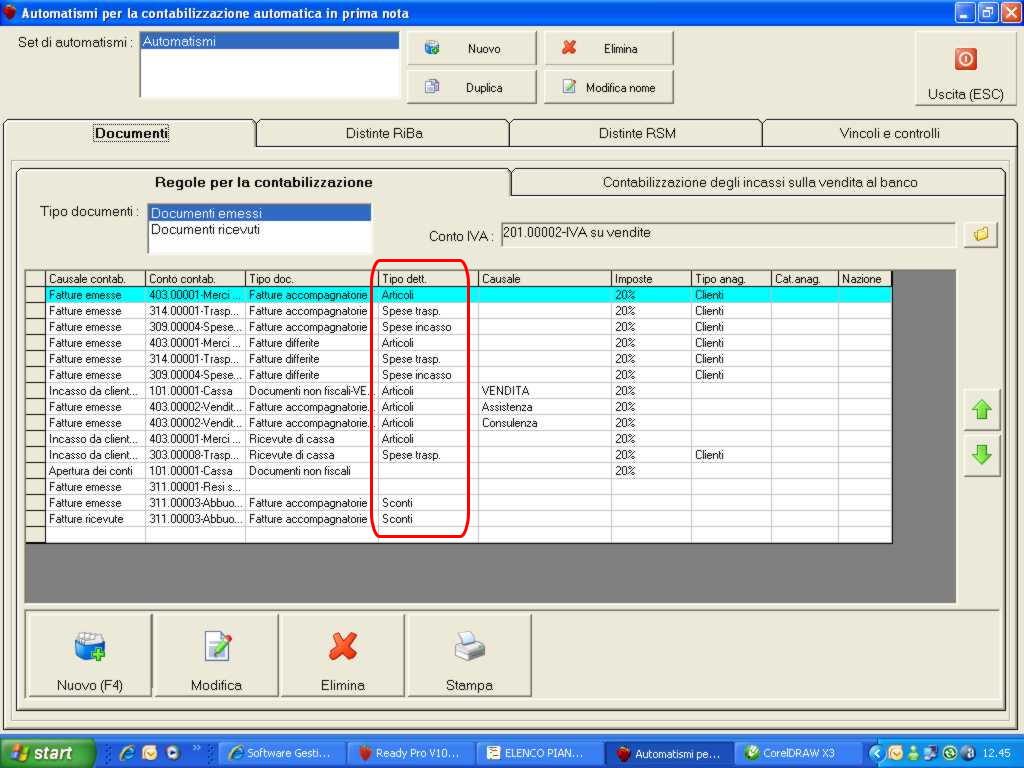Image resolution: width=1024 pixels, height=768 pixels.
Task: Click the Tipo dett. column header
Action: click(428, 279)
